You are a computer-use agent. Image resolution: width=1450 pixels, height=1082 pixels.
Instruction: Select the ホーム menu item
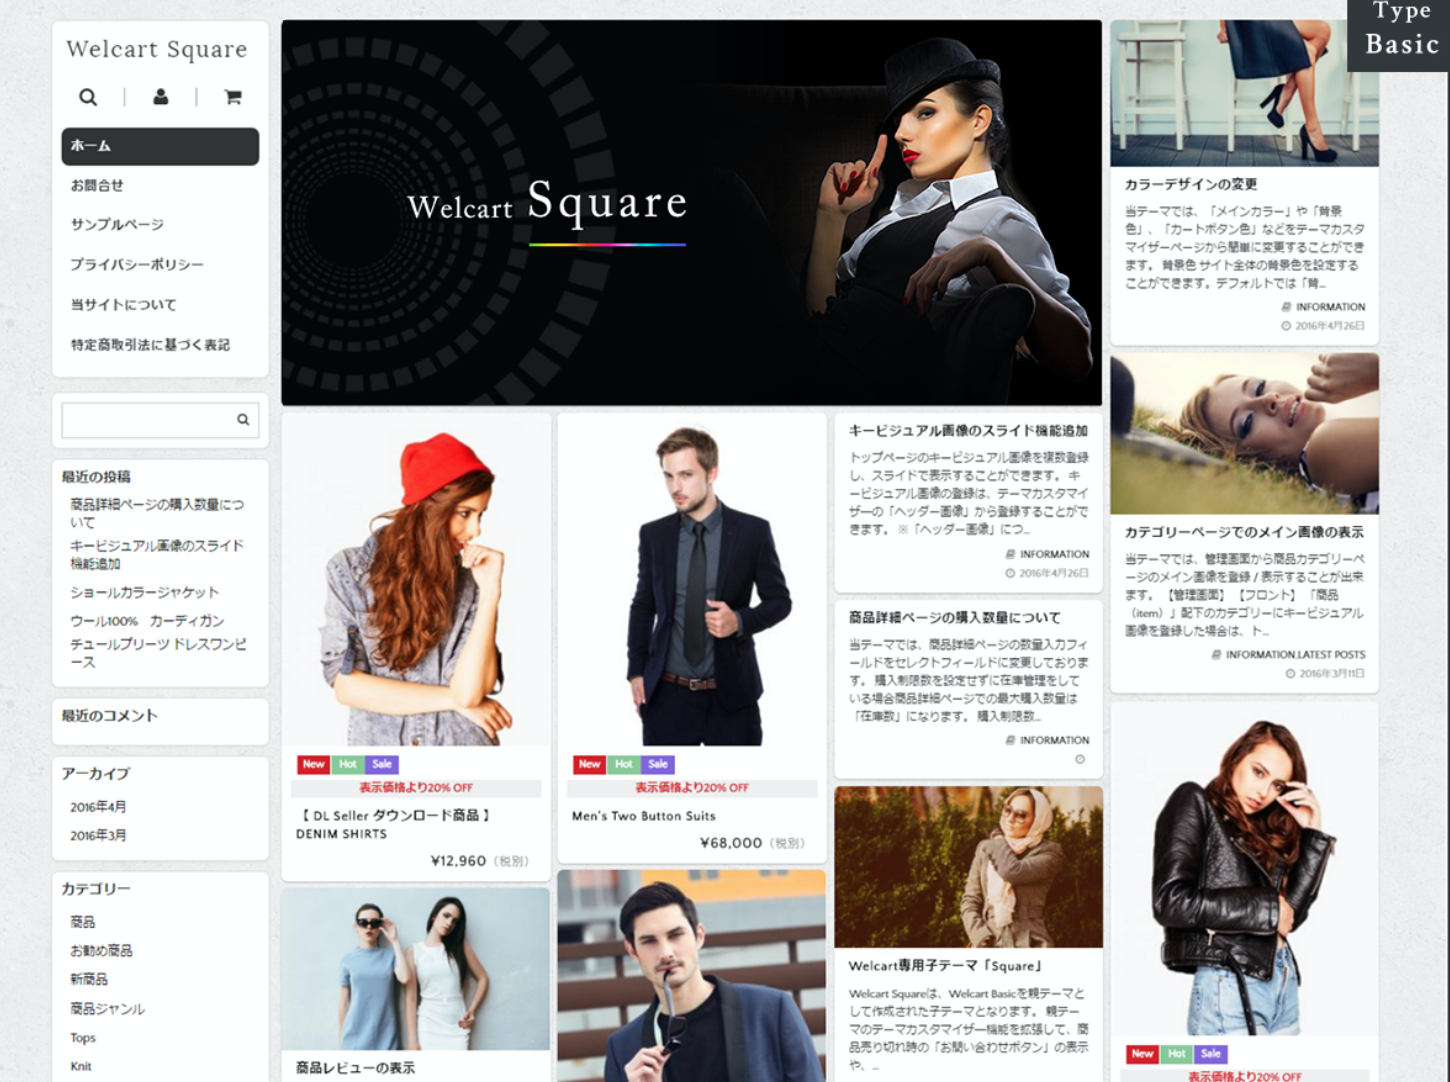160,146
